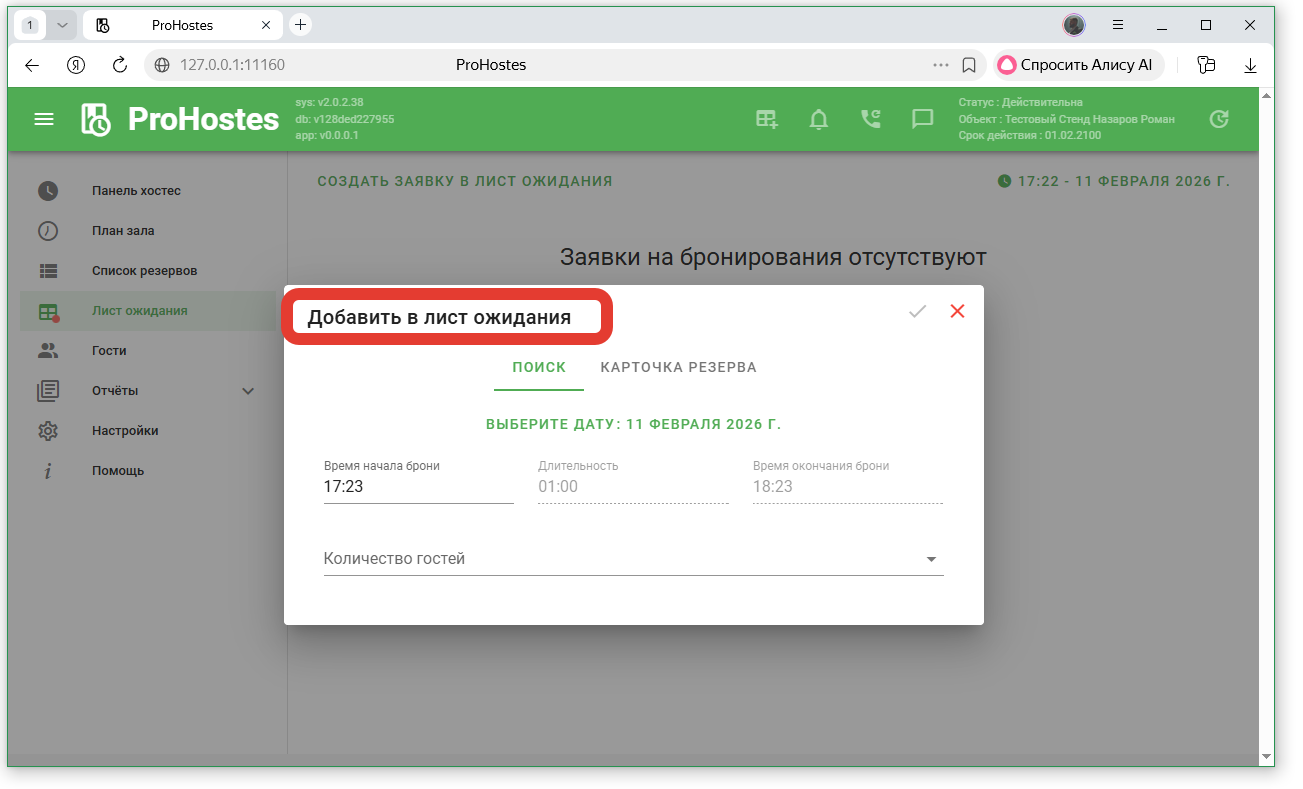Click Выберите дату link
This screenshot has width=1303, height=789.
click(633, 424)
